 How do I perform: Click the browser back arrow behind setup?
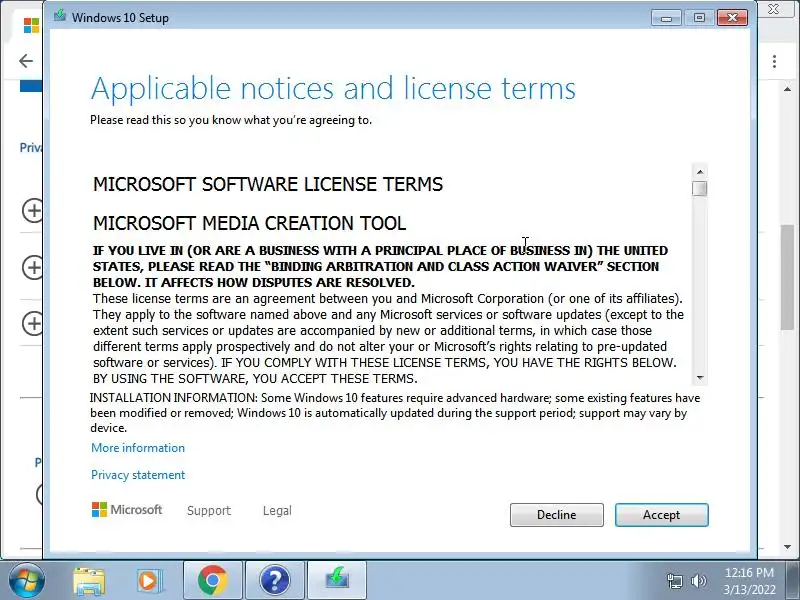tap(26, 61)
